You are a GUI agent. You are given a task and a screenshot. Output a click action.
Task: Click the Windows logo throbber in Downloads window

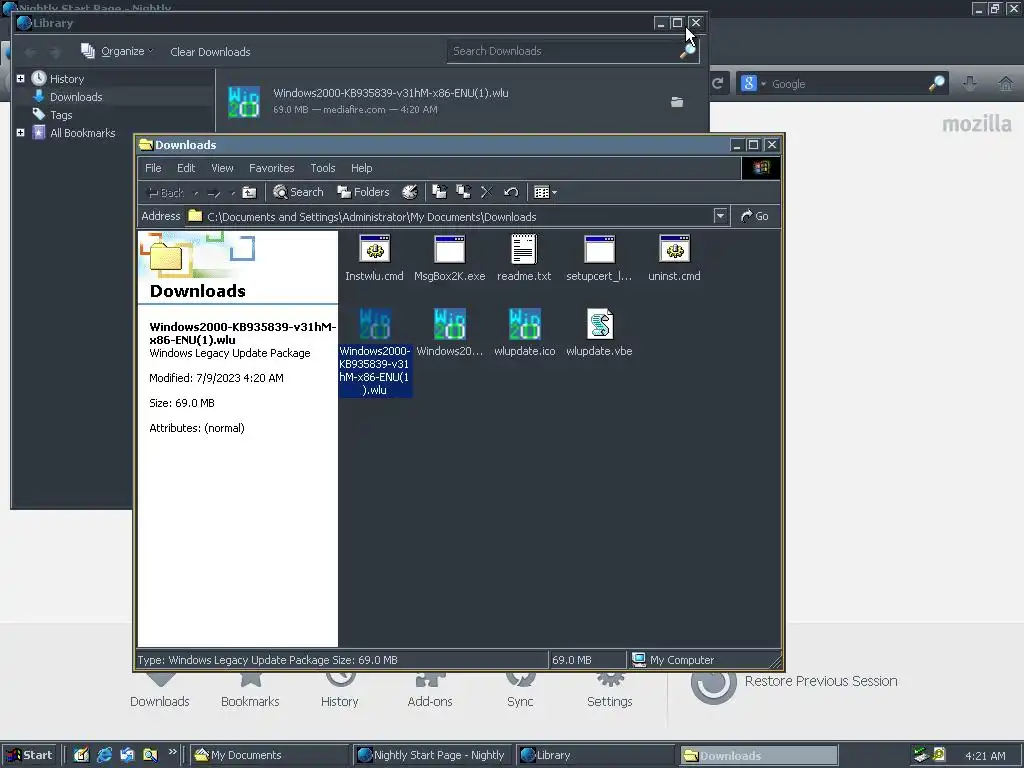coord(761,168)
